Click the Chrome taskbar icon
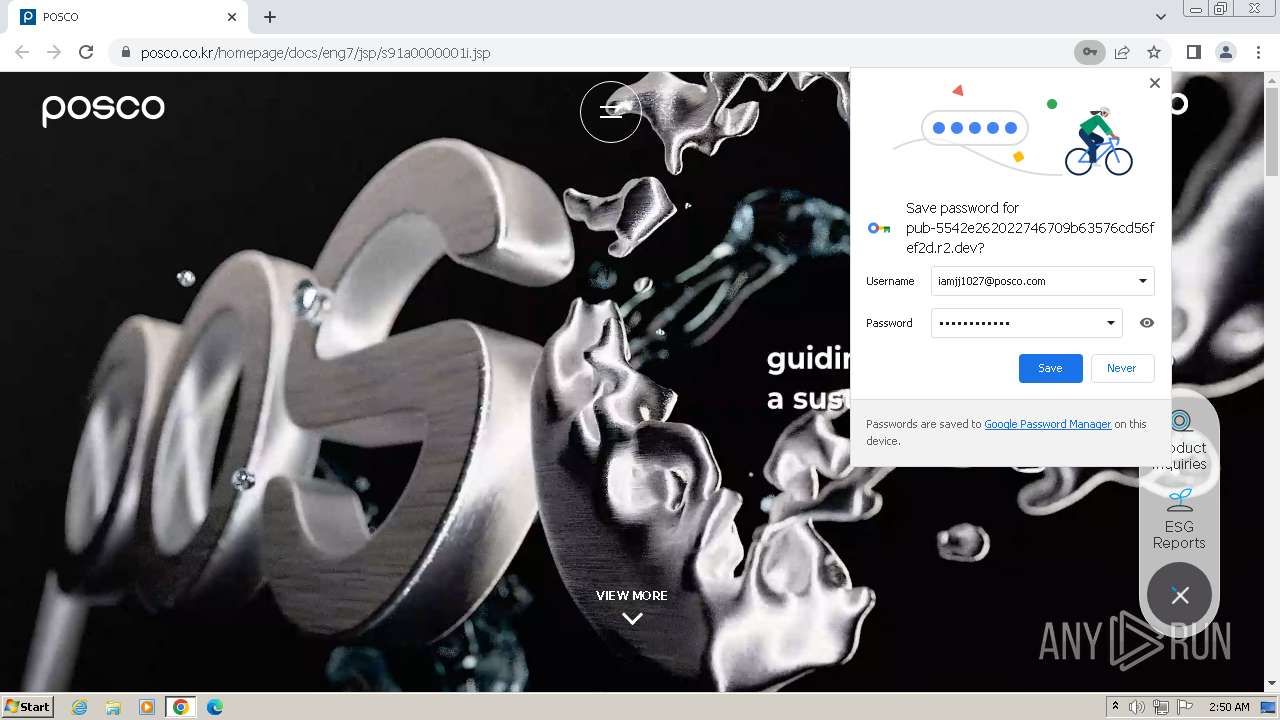This screenshot has width=1280, height=720. point(181,707)
